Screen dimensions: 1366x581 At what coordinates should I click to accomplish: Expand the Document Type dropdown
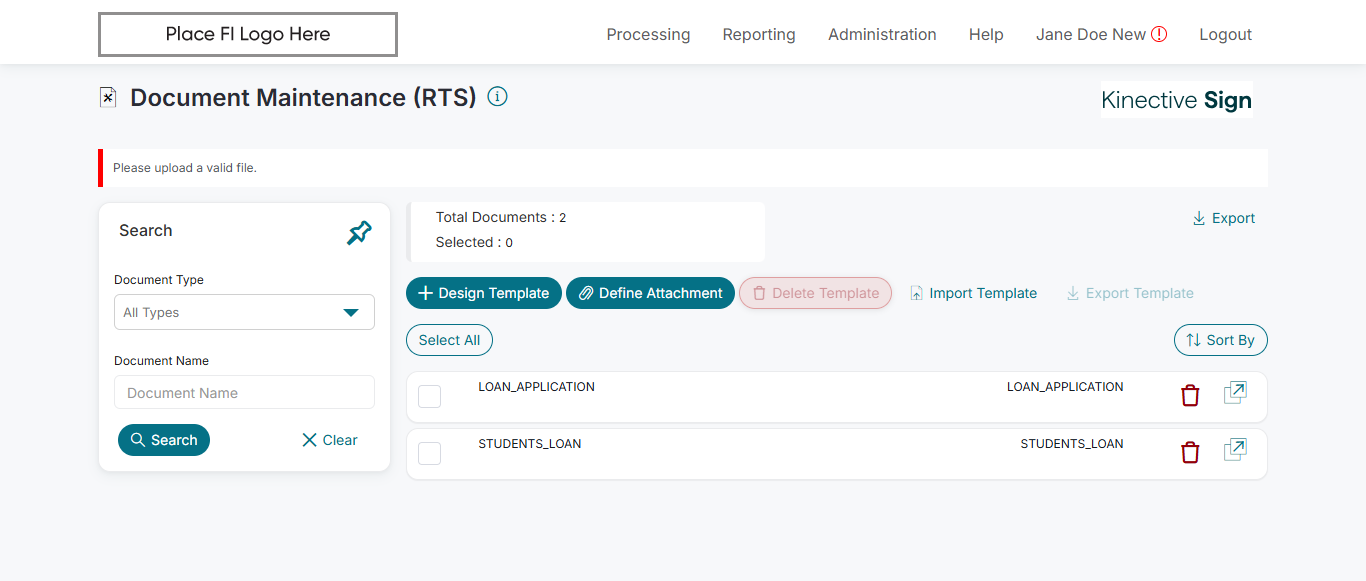[x=244, y=312]
